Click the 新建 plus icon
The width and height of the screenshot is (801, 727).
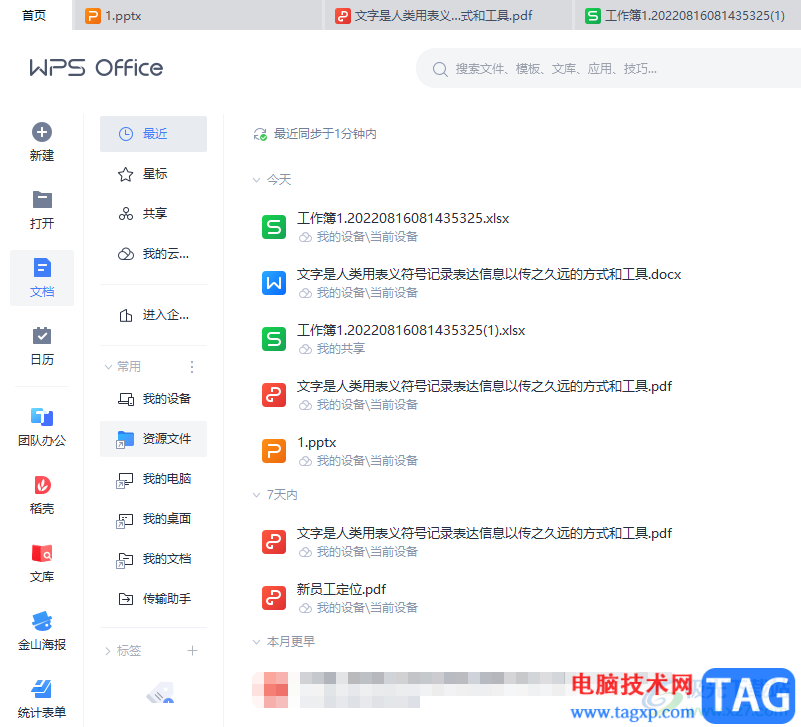[42, 132]
